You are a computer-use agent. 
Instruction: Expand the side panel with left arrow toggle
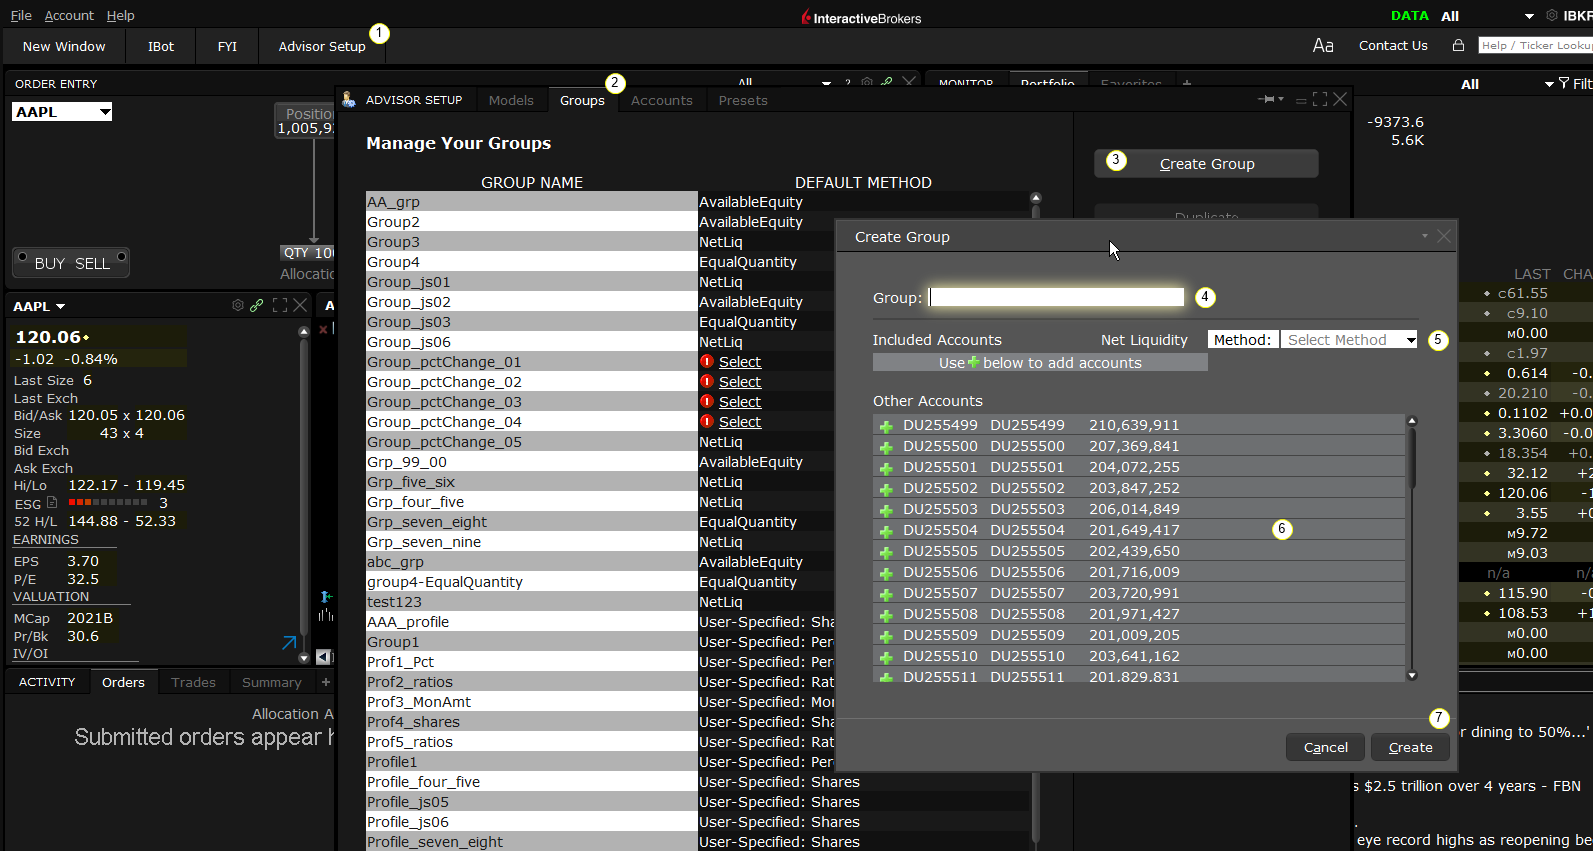click(324, 657)
